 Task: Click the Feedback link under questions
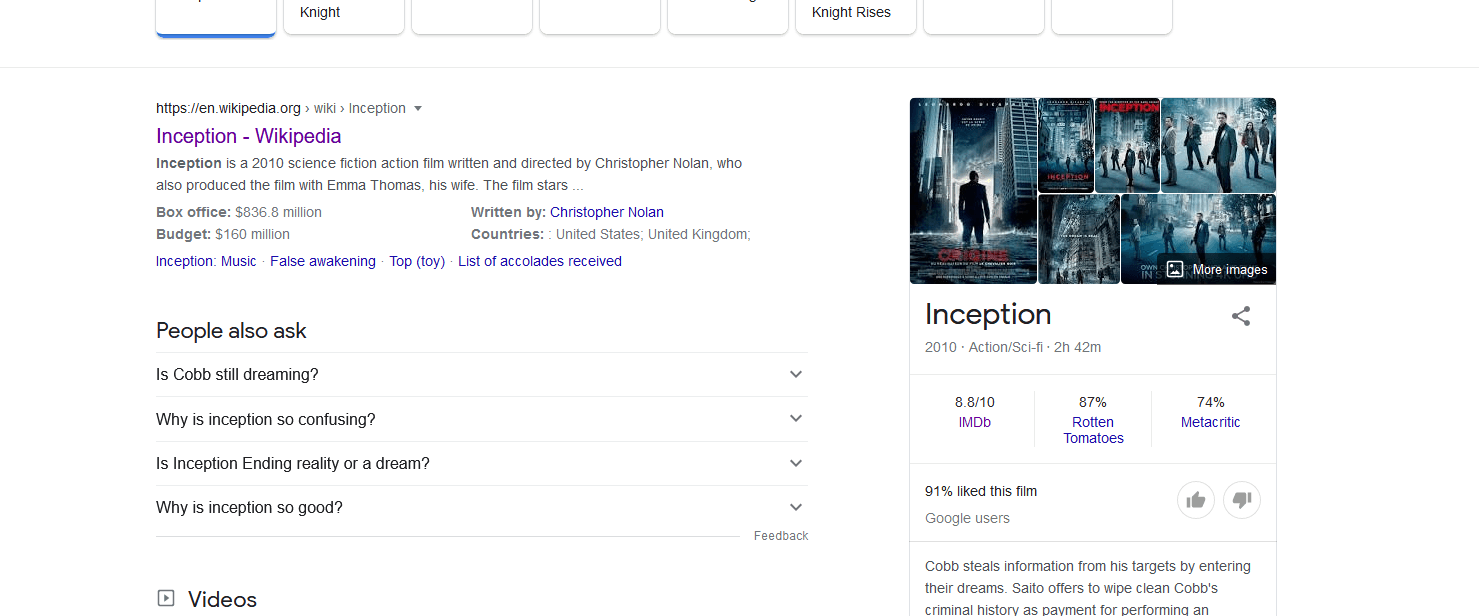[x=781, y=536]
